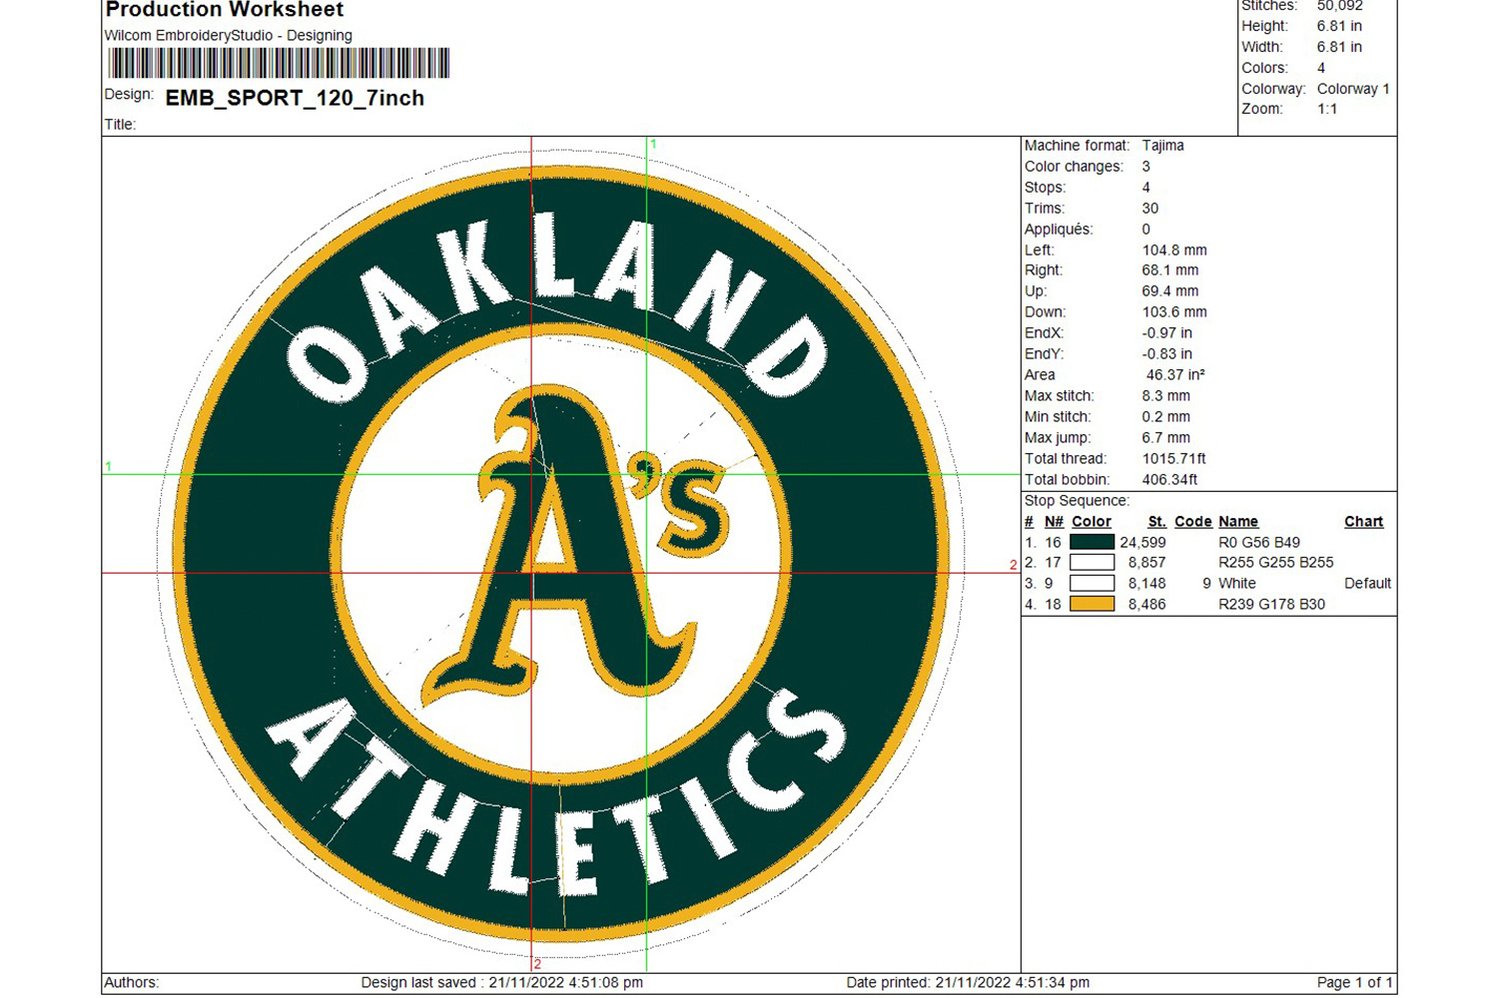Click the 'Color' column header in stop sequence
1500x998 pixels.
[x=1091, y=521]
